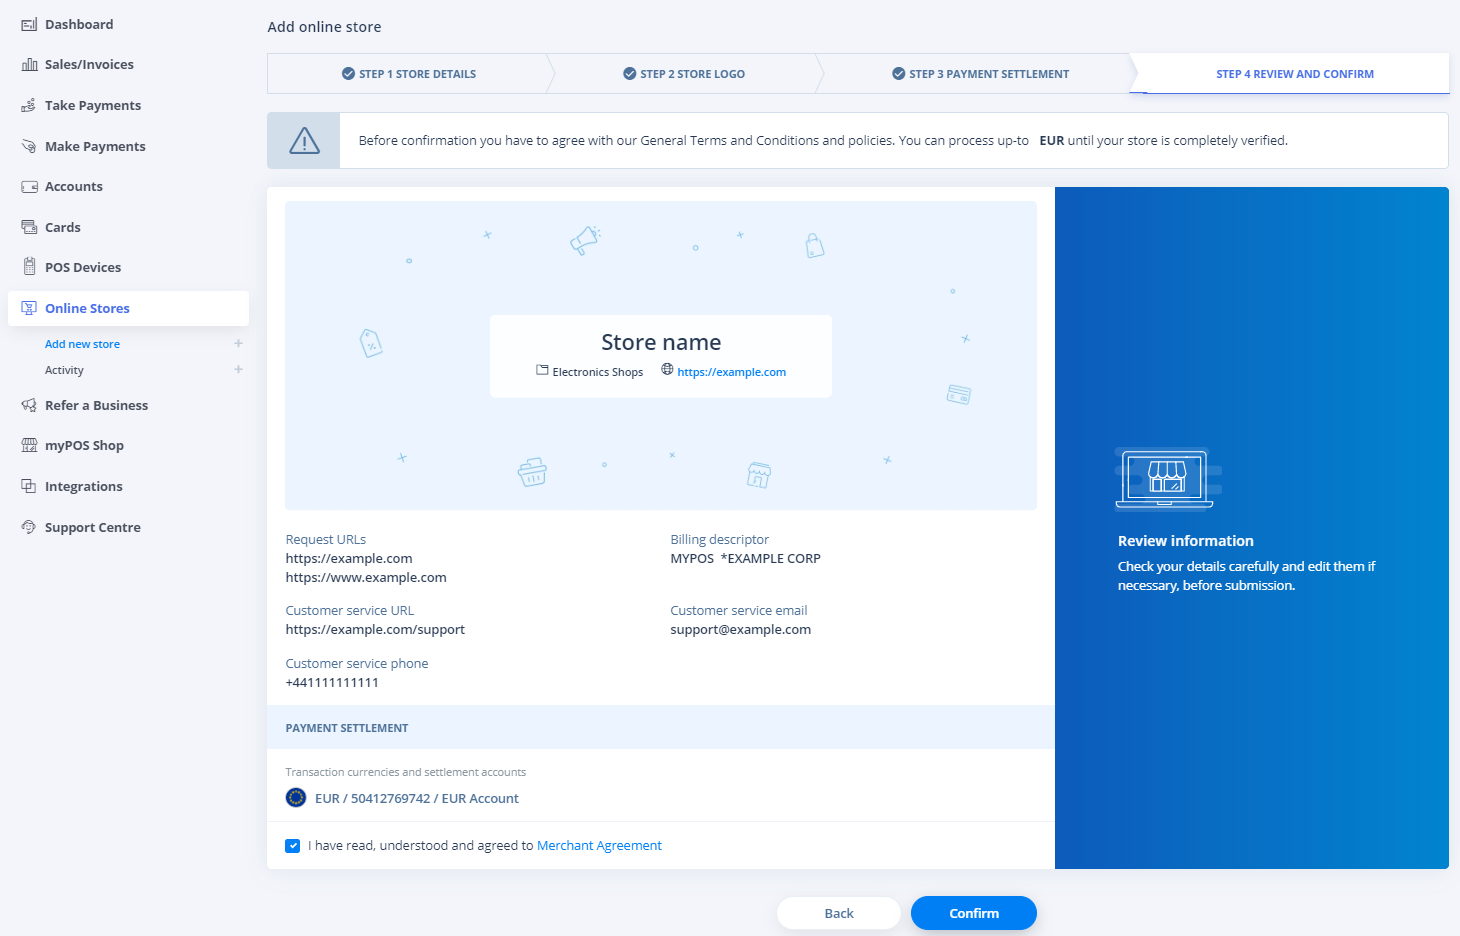
Task: Click https://www.example.com request URL
Action: tap(366, 578)
